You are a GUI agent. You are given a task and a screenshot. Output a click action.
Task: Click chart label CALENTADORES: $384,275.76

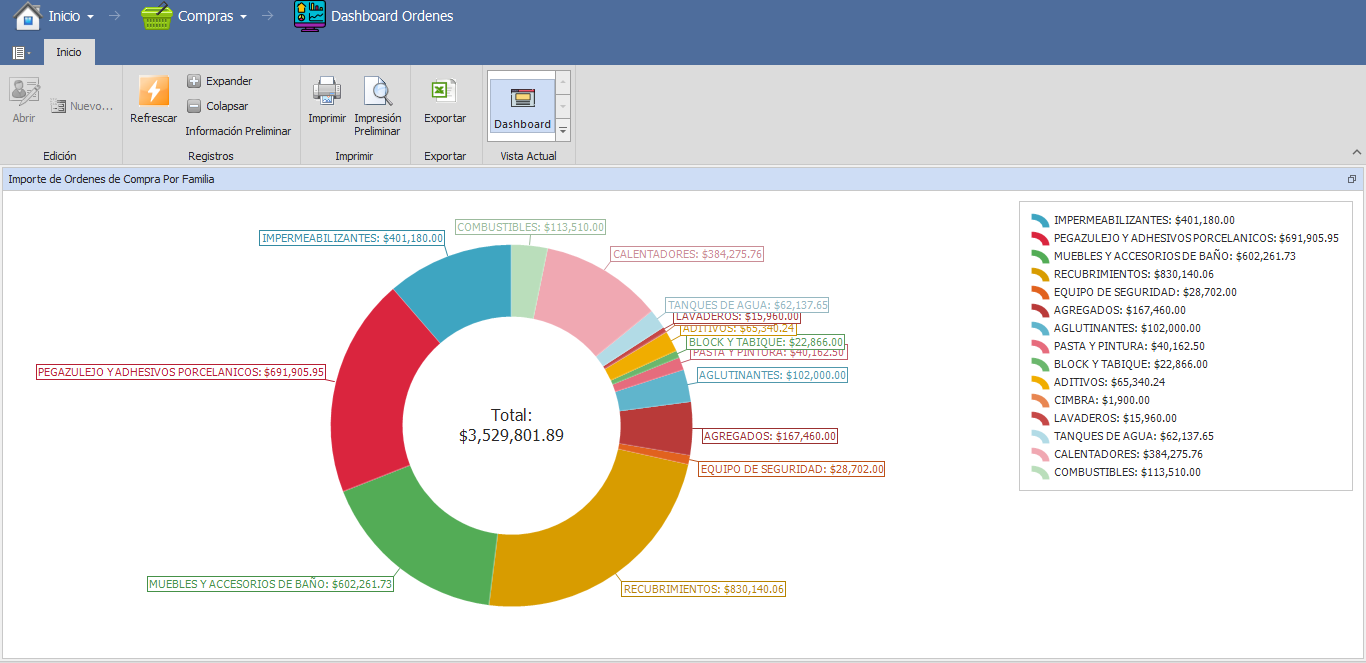(687, 254)
